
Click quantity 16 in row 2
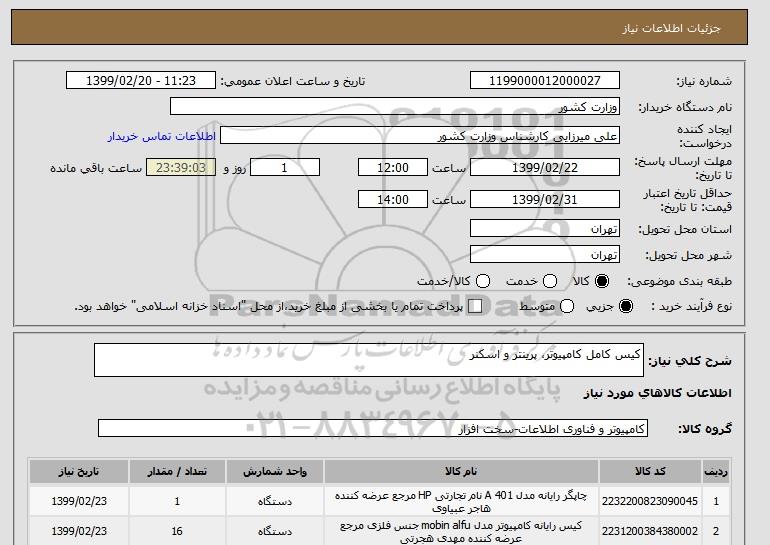tap(177, 531)
